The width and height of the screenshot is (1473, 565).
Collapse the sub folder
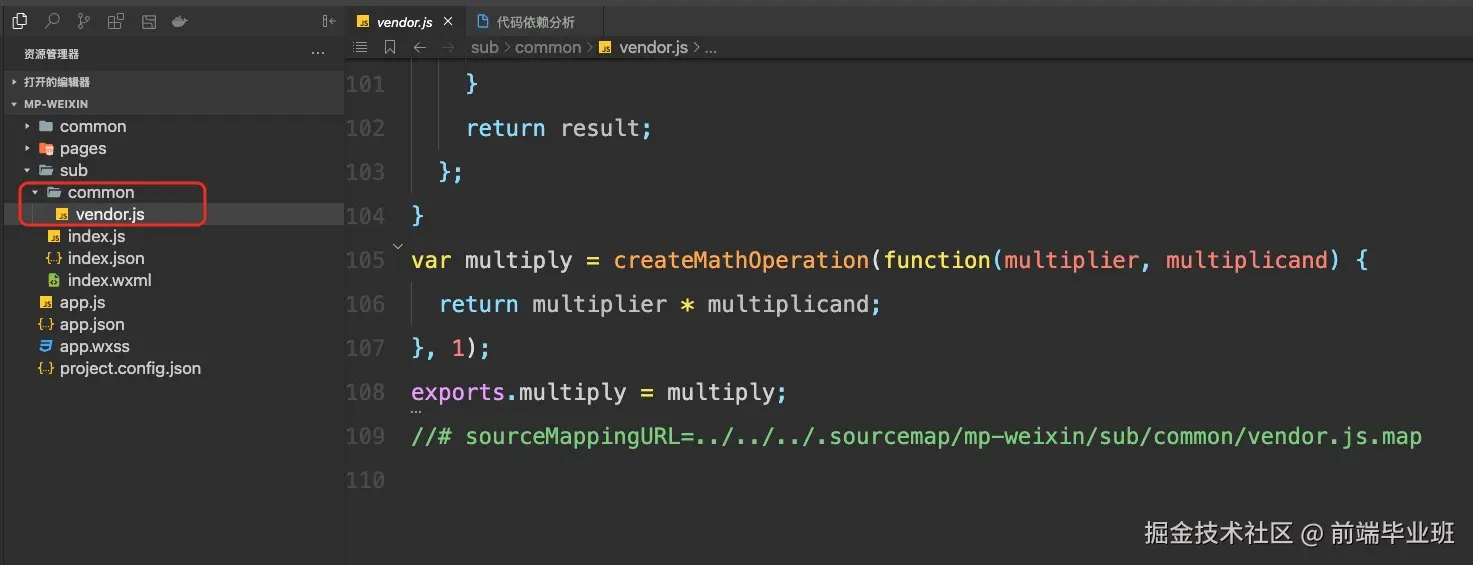(172, 170)
